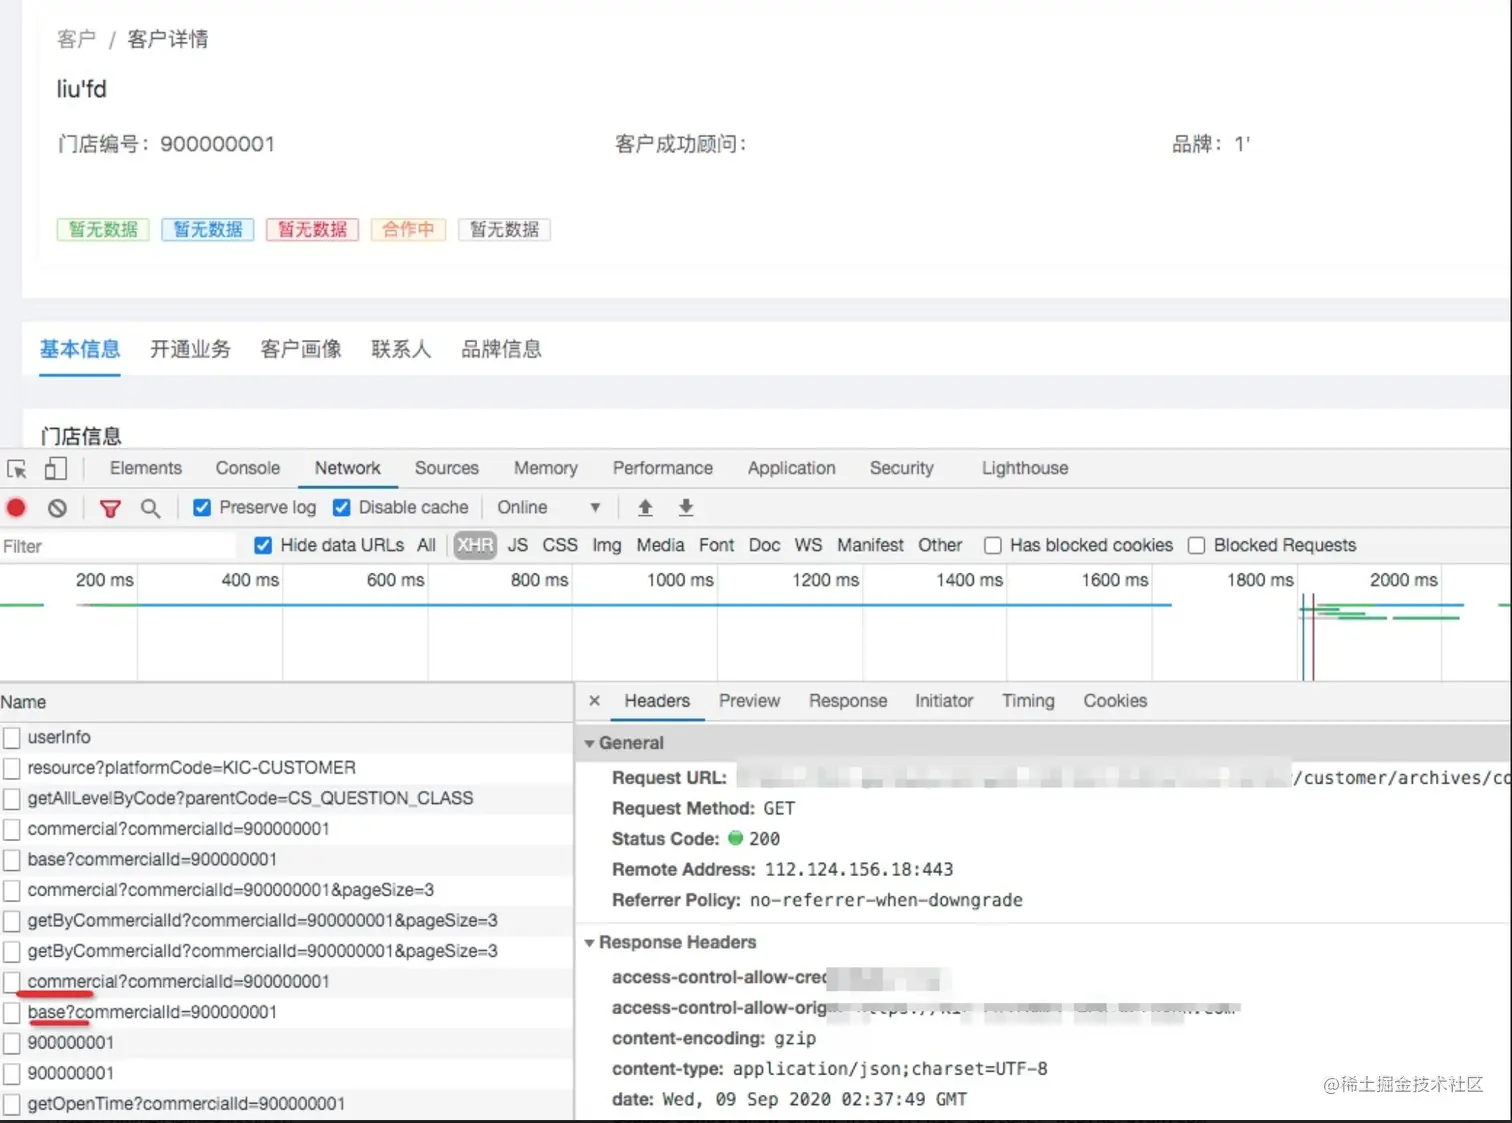Screen dimensions: 1512x1123
Task: Toggle the red filter funnel icon
Action: [110, 508]
